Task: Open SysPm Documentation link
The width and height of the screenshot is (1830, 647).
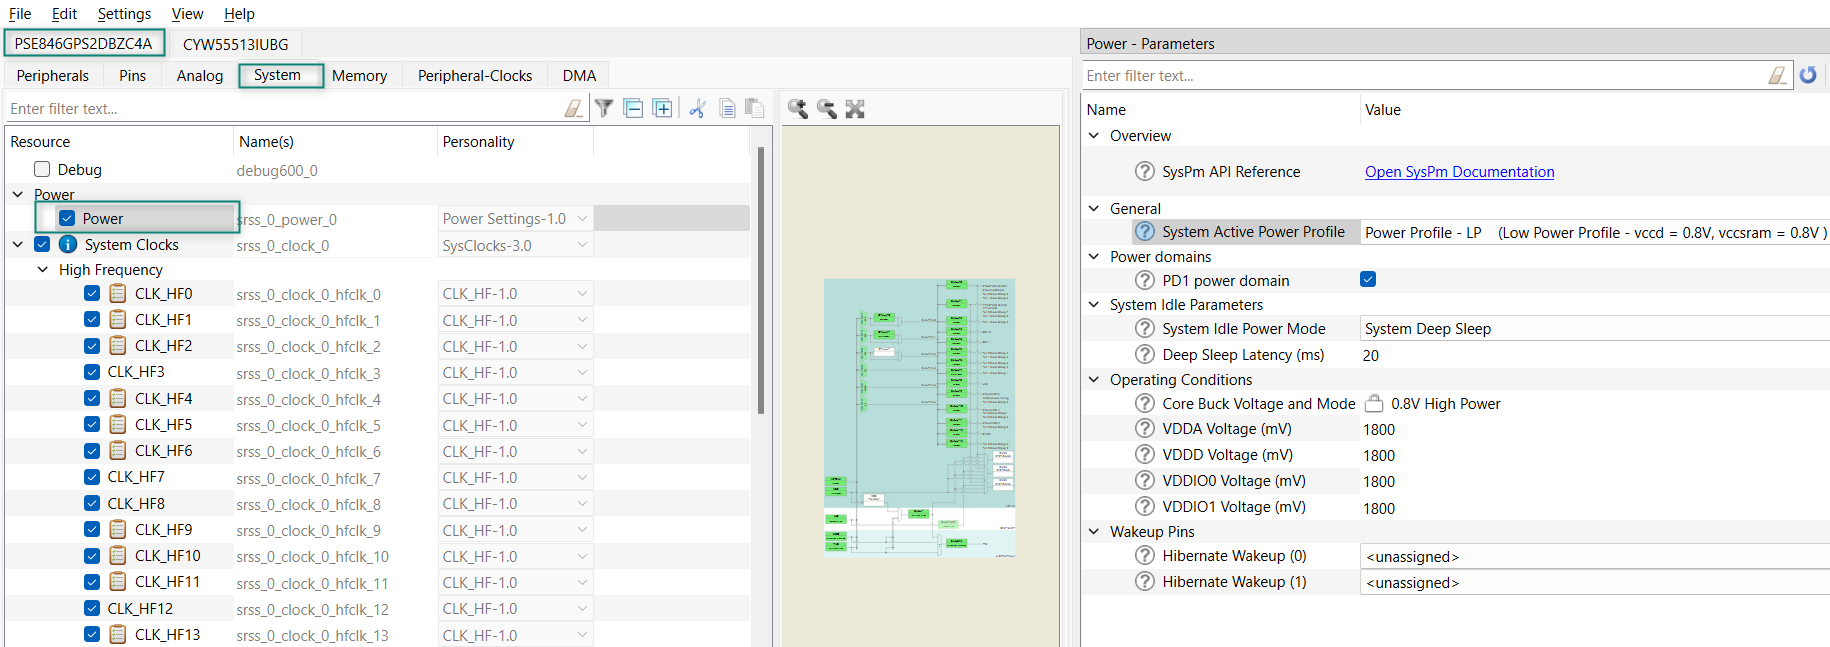Action: (1459, 172)
